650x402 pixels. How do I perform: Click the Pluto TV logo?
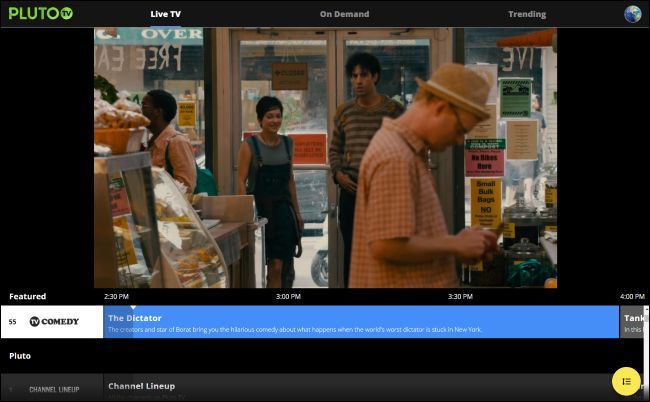tap(41, 13)
